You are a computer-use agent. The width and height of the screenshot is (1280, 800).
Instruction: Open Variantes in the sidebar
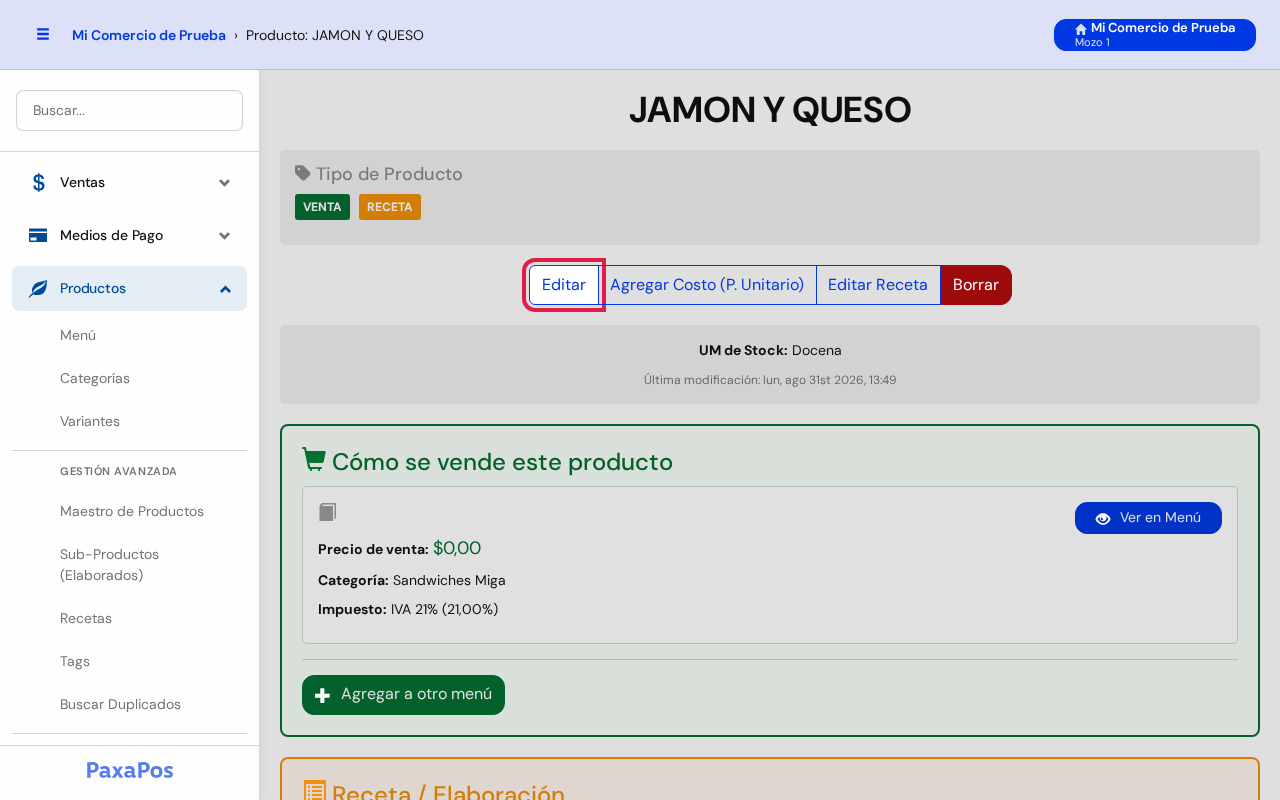90,421
